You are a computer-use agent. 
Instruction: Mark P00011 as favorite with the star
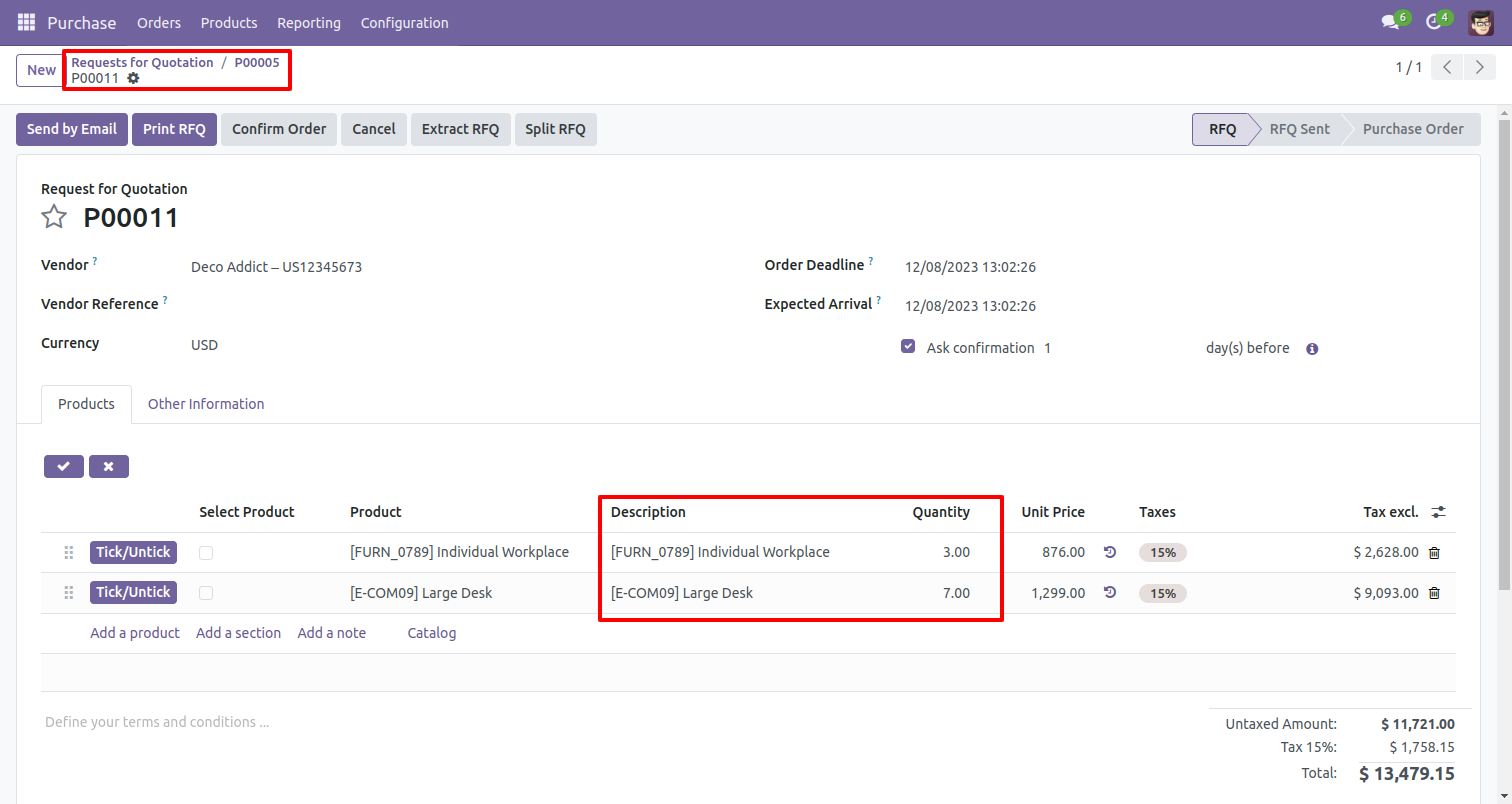pos(54,217)
